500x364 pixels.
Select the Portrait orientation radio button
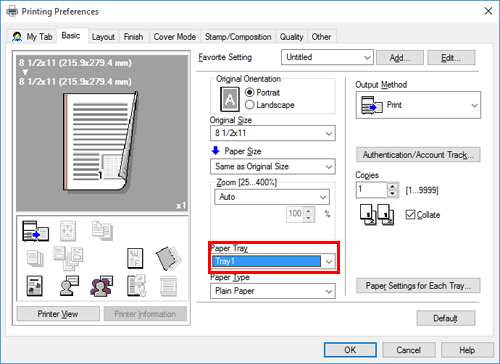250,92
